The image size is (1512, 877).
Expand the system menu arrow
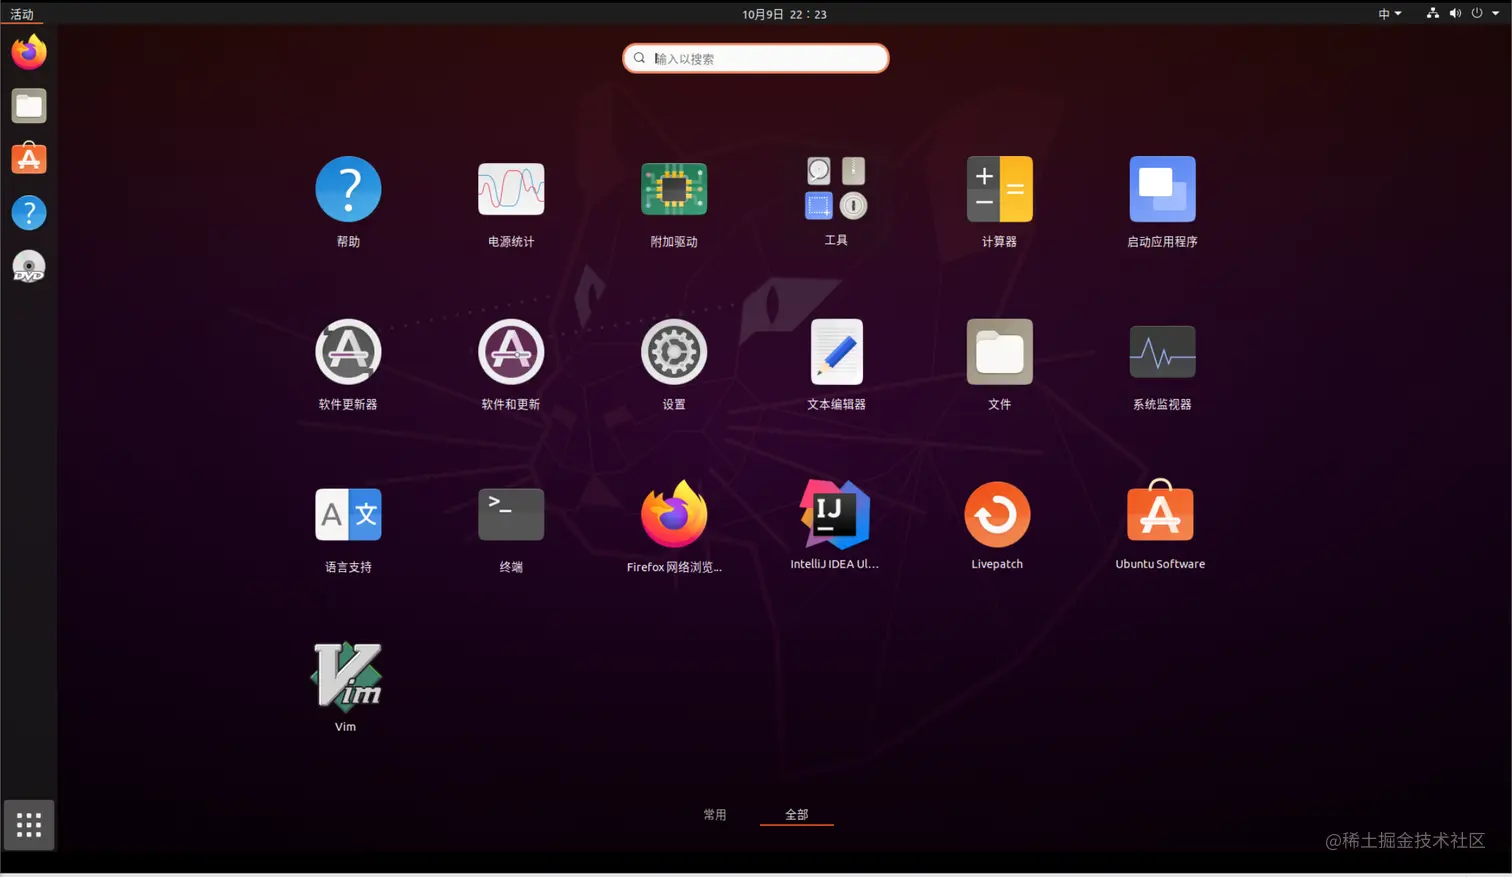tap(1496, 14)
